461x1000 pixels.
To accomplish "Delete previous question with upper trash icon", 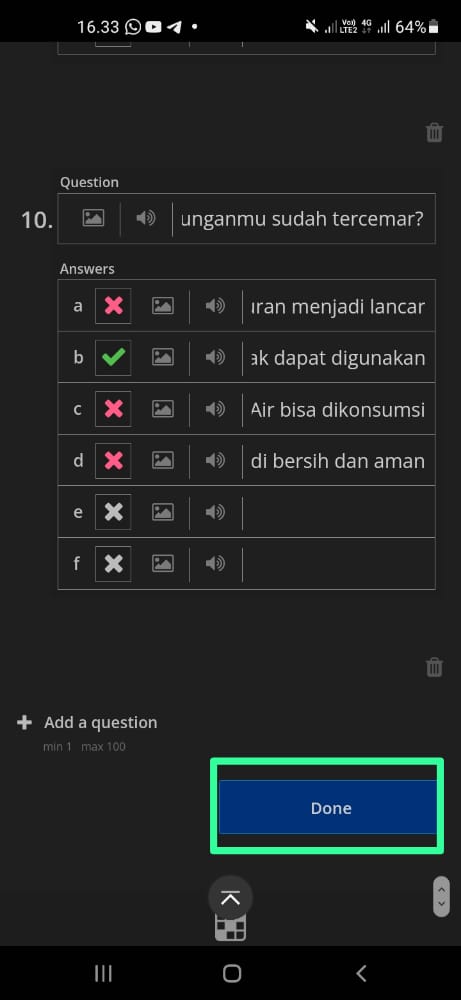I will (434, 133).
